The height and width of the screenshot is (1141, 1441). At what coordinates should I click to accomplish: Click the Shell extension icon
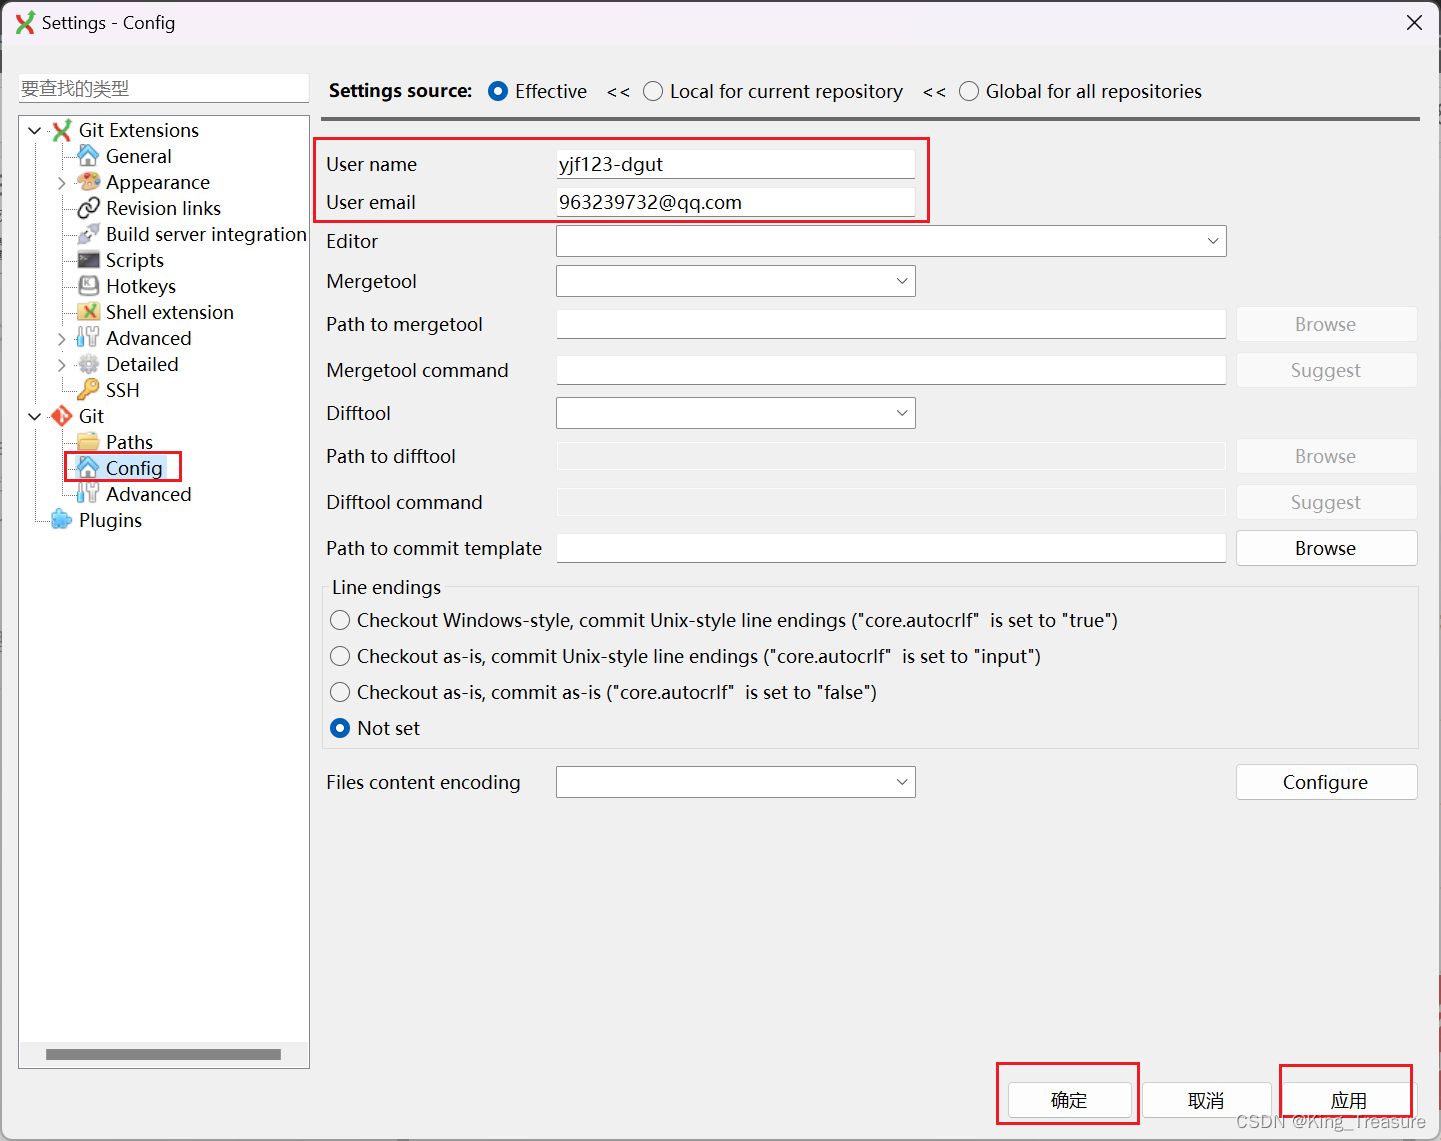click(88, 312)
